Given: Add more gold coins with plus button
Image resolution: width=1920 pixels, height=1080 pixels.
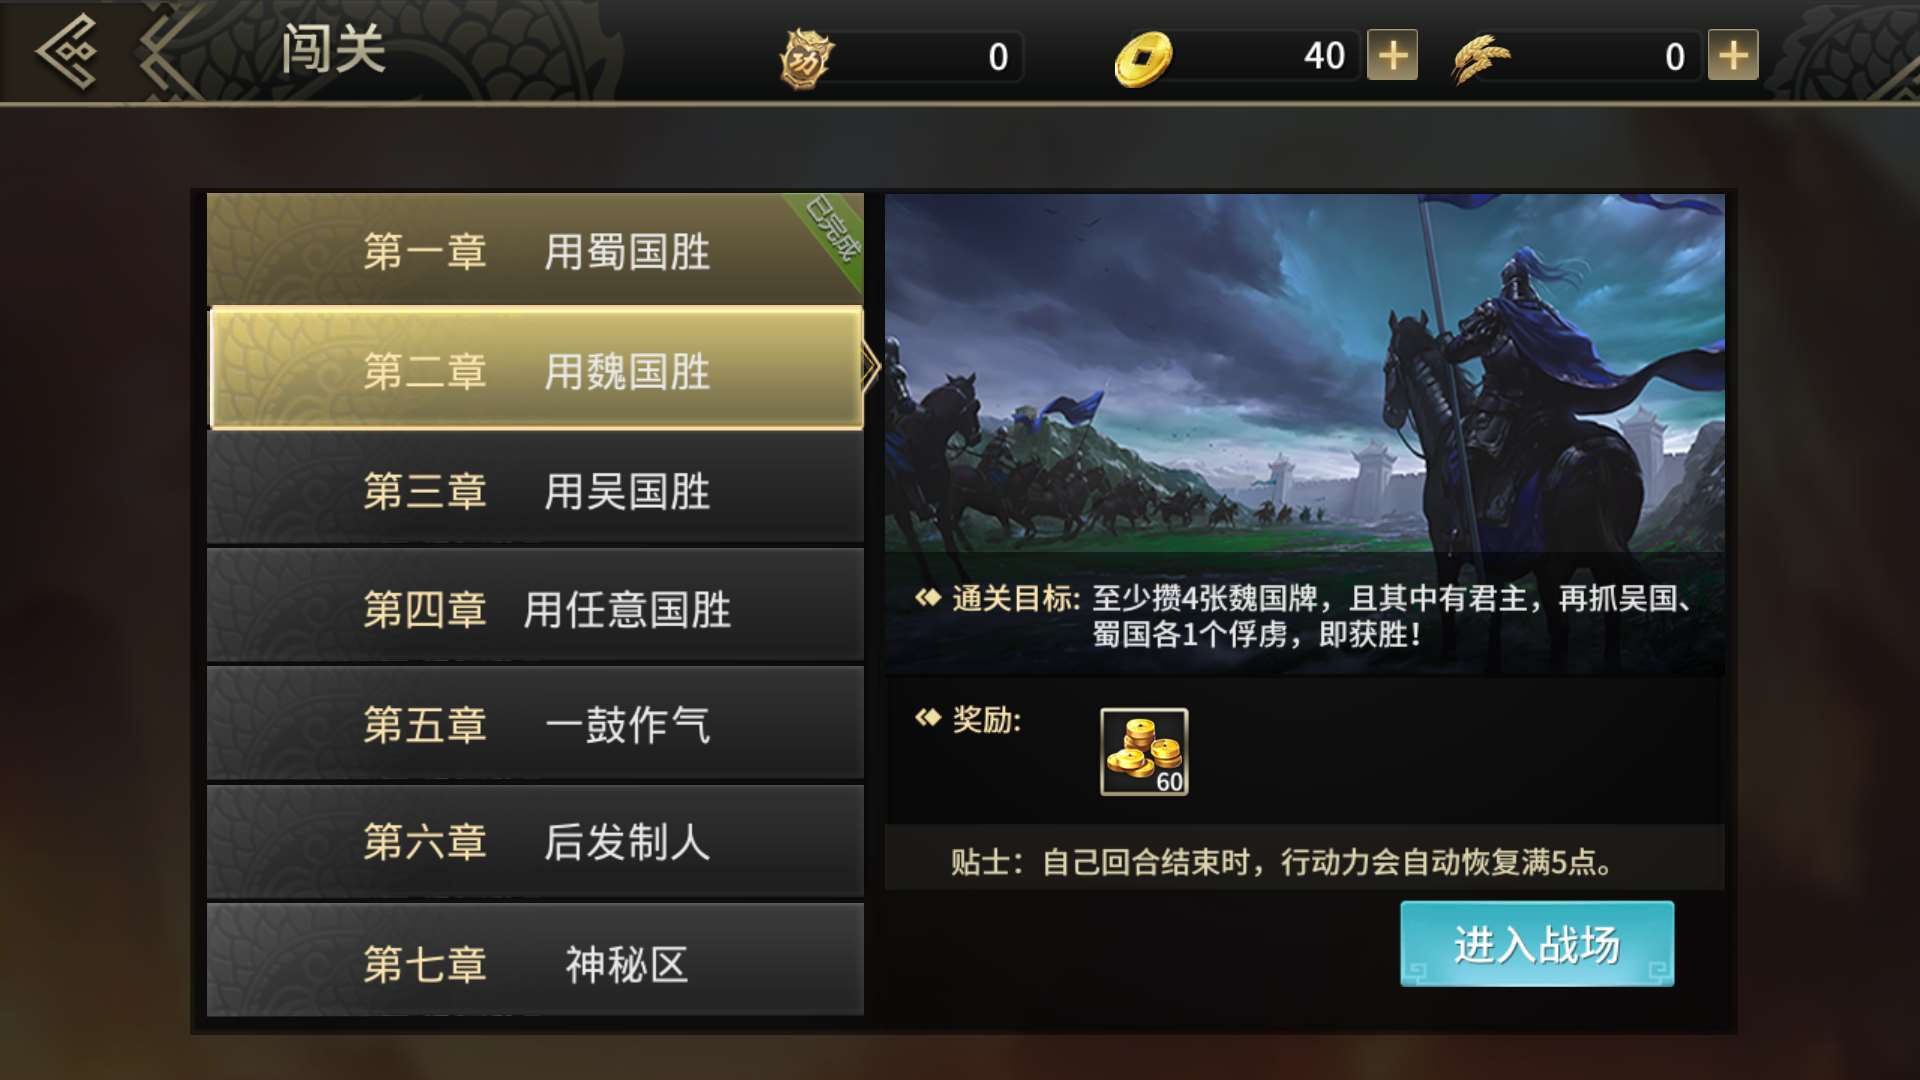Looking at the screenshot, I should tap(1393, 56).
